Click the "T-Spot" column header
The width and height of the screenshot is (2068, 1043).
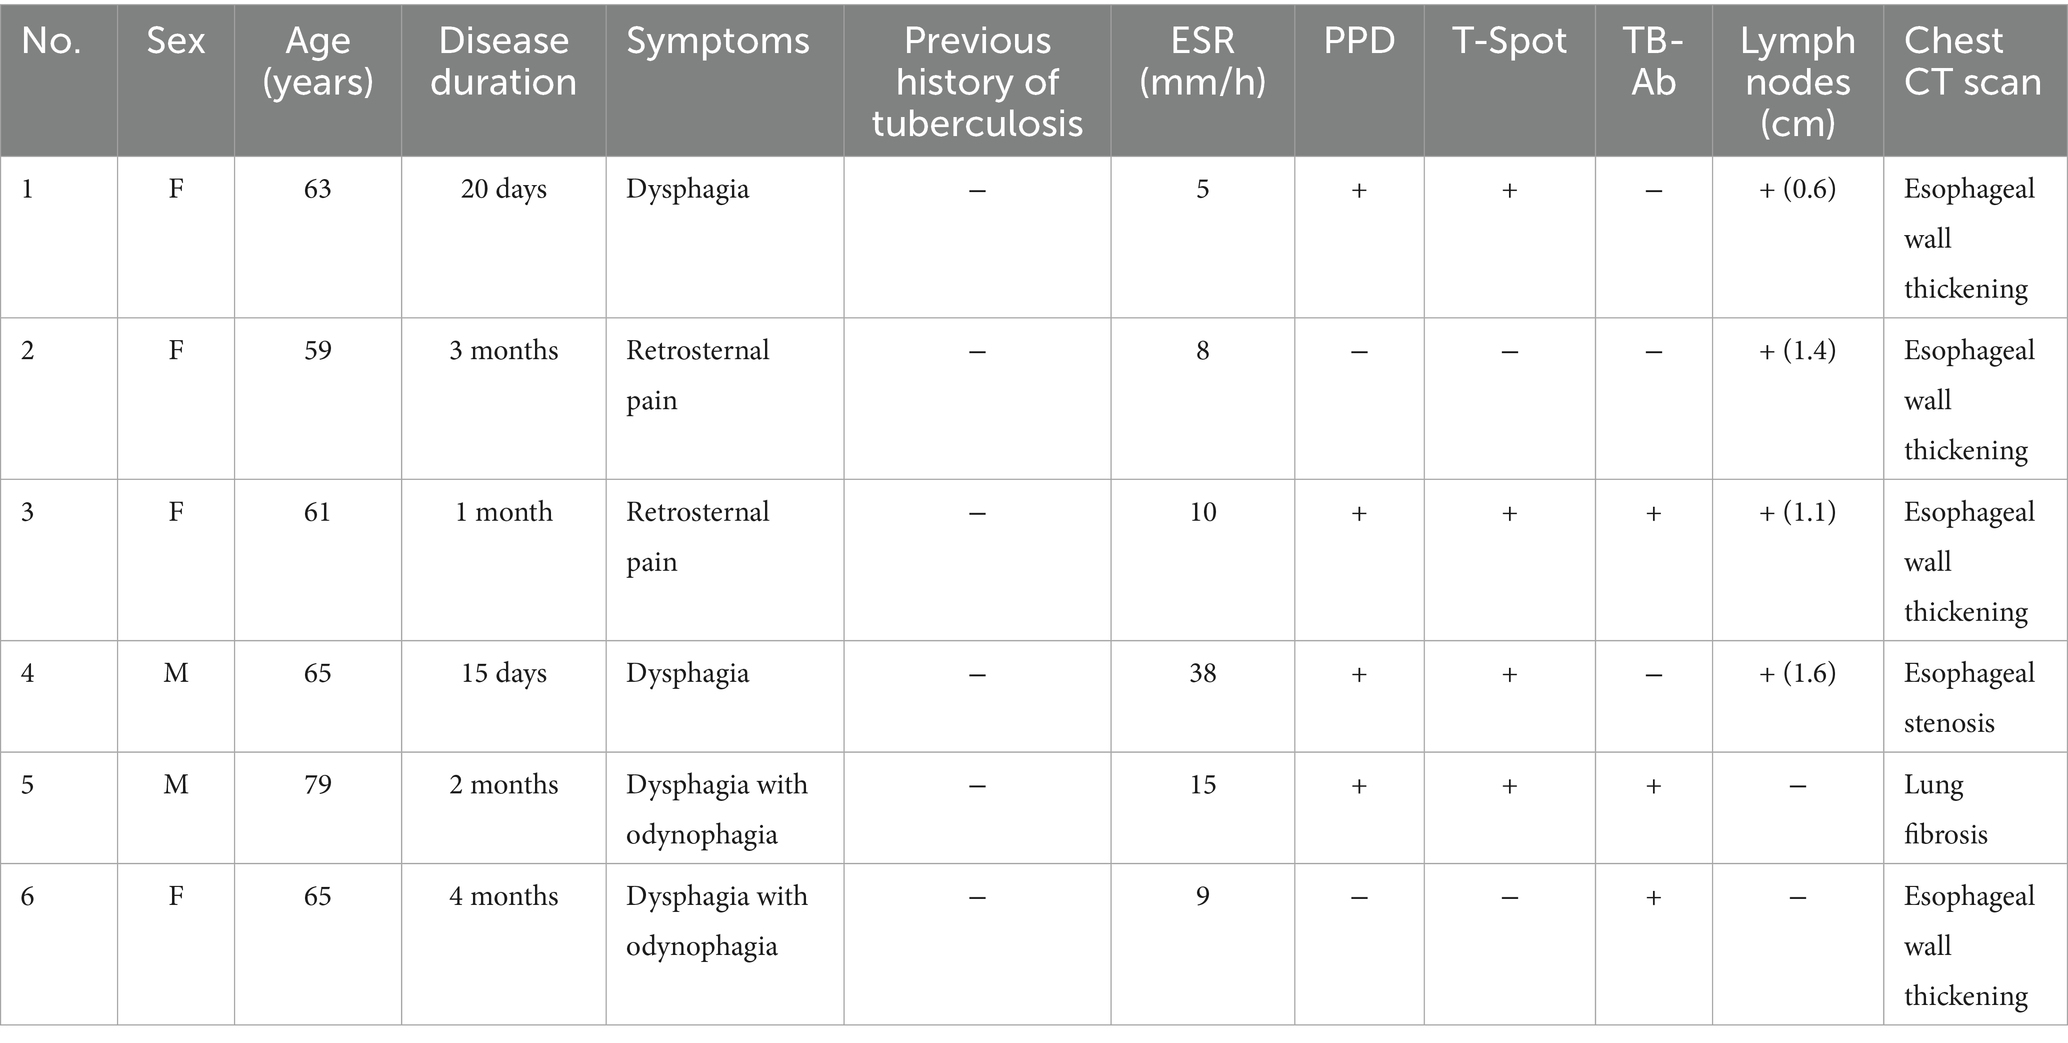(x=1509, y=41)
